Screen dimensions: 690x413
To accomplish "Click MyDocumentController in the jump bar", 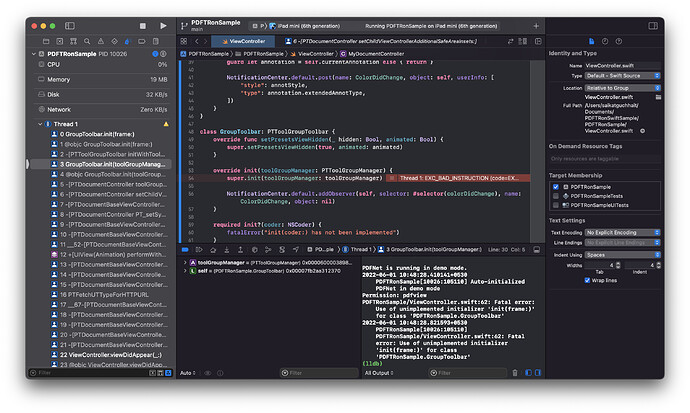I will click(372, 54).
